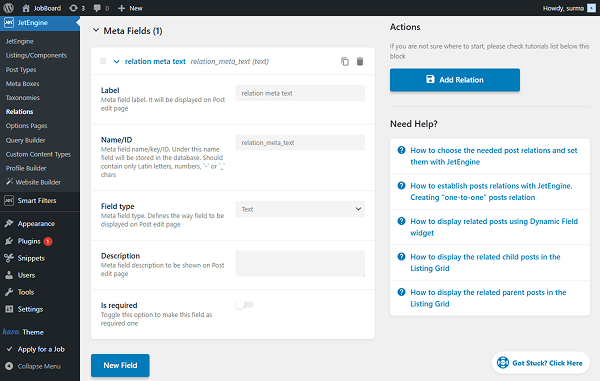Click the JetEngine logo icon

click(9, 23)
